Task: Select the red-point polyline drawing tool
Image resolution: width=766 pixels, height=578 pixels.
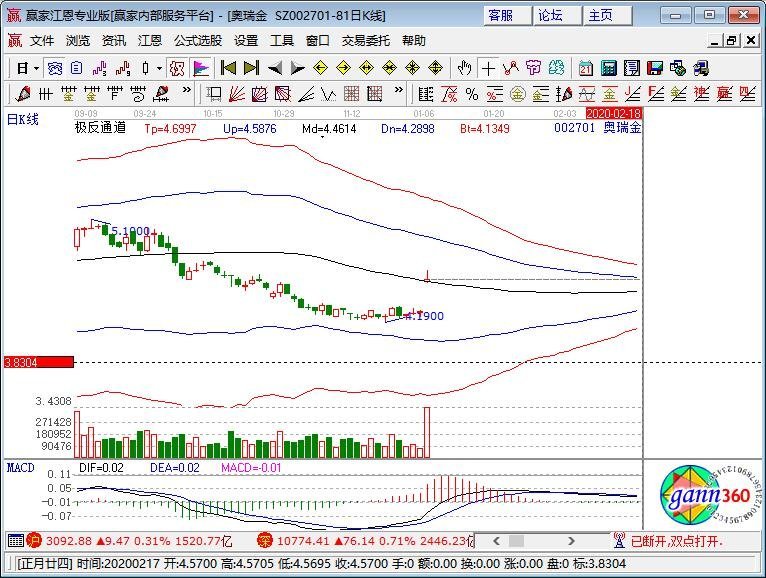Action: coord(511,68)
